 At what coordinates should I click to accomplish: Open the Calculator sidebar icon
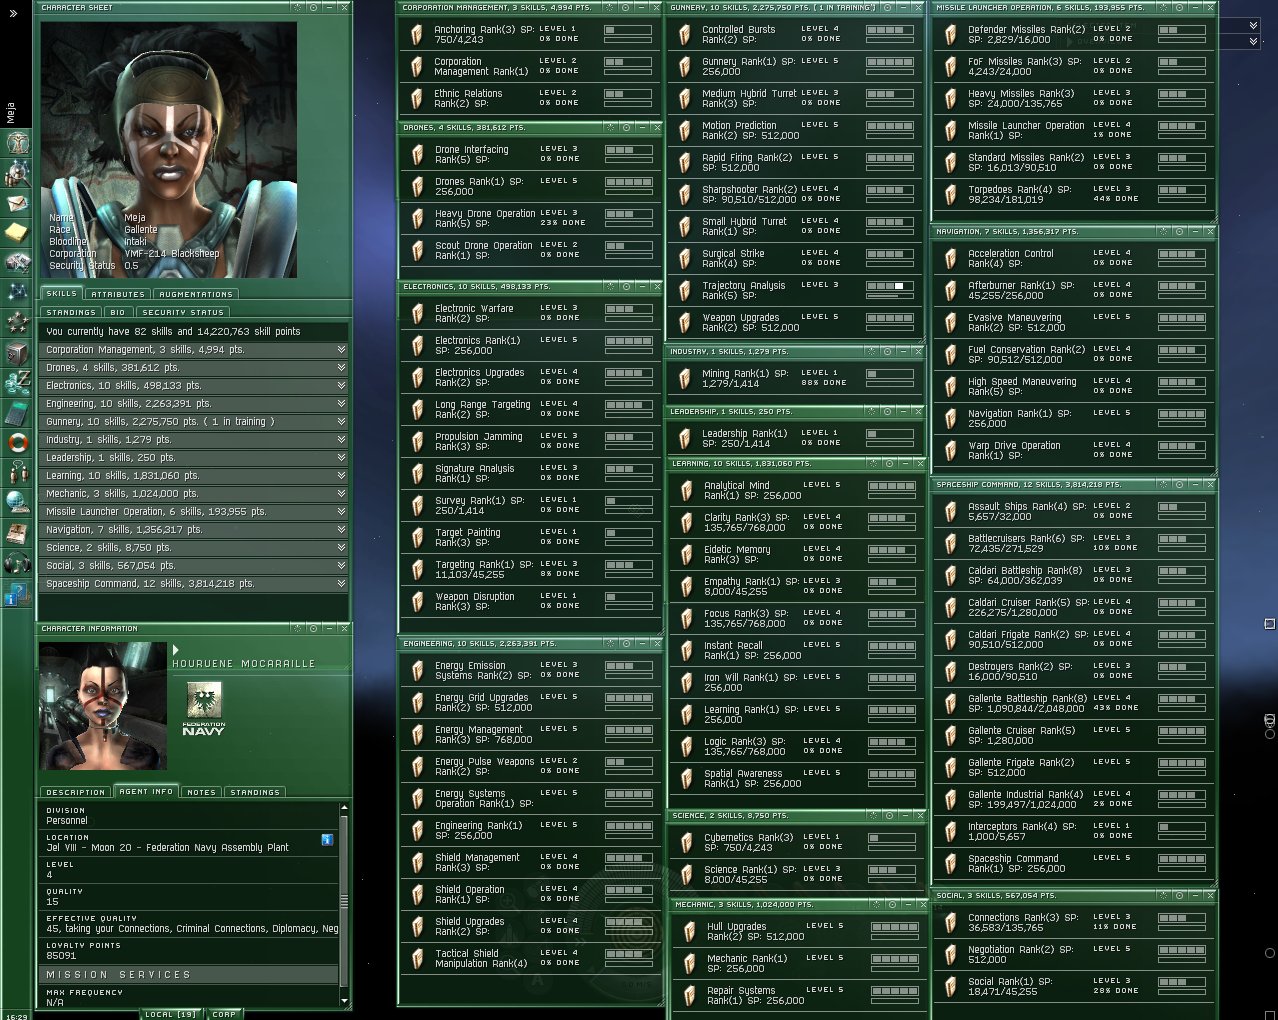(17, 413)
